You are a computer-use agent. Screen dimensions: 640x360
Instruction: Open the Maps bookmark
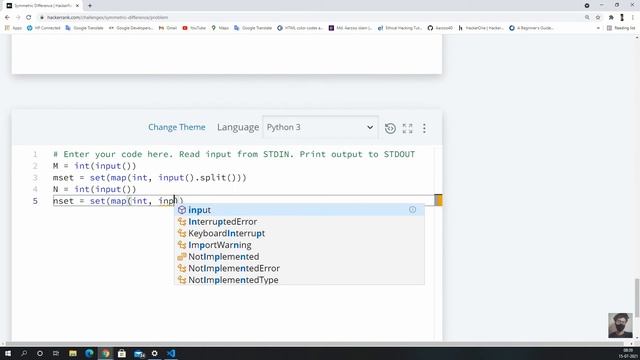pos(220,28)
